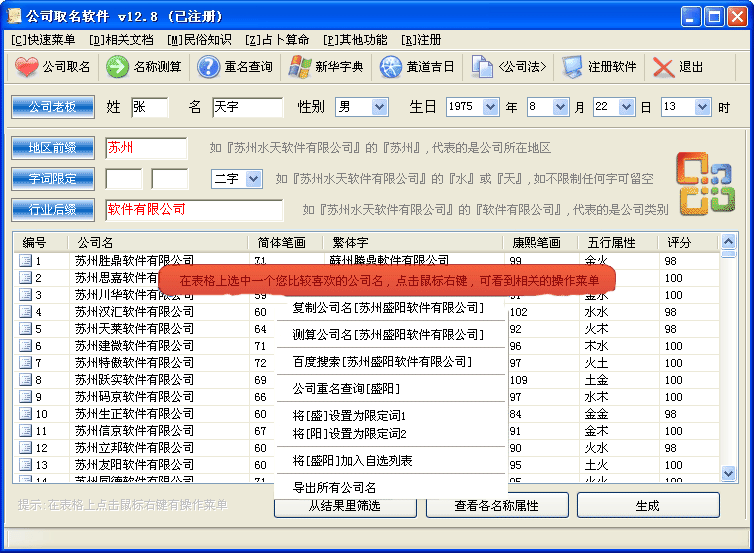Click the 苏州 region prefix field
754x553 pixels.
146,148
